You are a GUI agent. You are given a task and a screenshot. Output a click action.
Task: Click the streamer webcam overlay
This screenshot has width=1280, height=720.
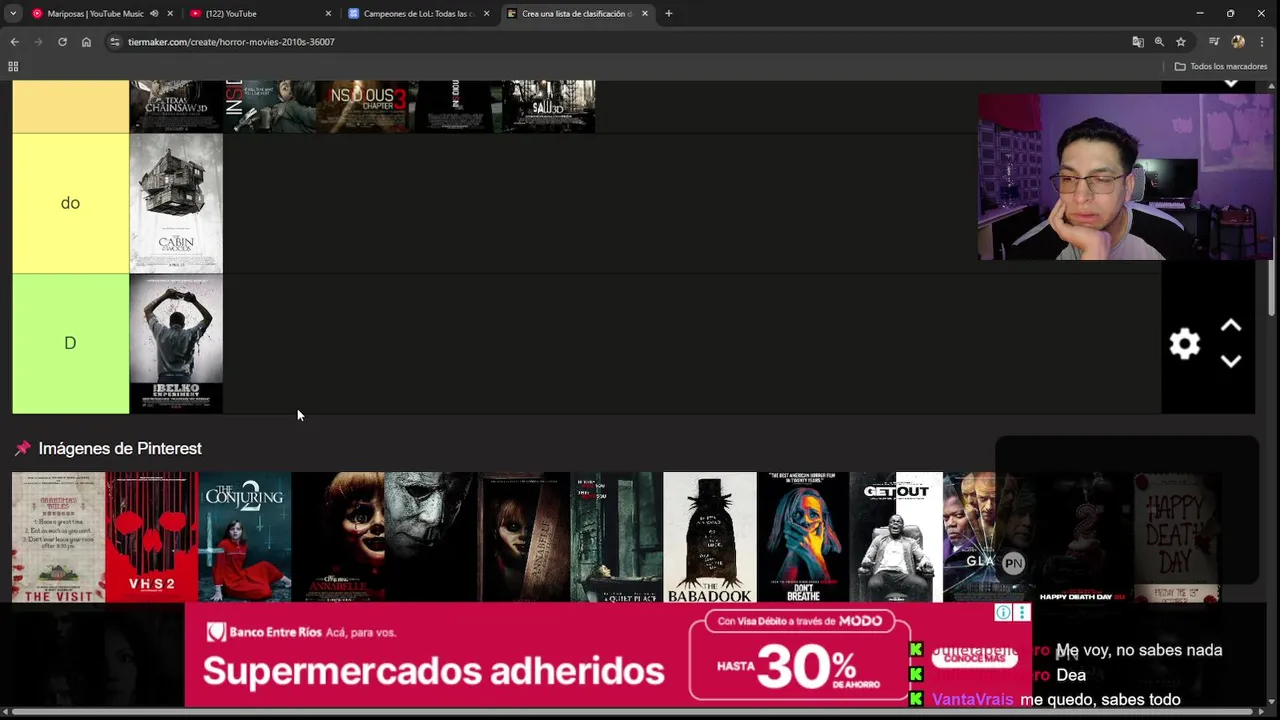click(1125, 177)
